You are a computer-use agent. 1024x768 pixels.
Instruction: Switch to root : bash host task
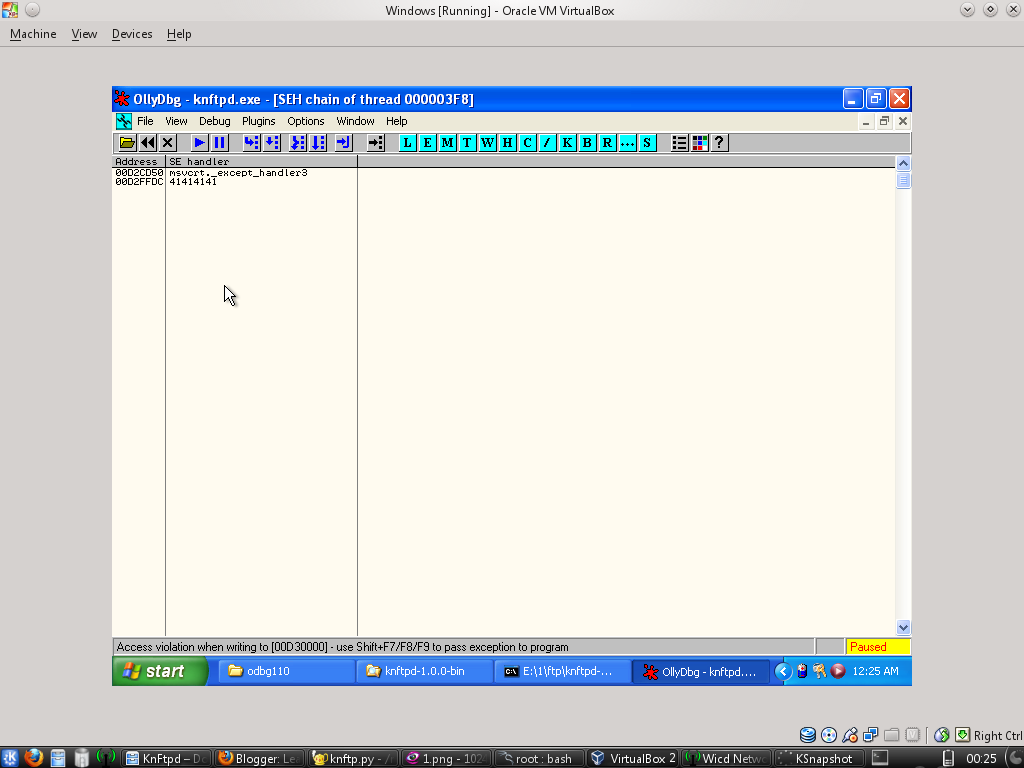[539, 758]
